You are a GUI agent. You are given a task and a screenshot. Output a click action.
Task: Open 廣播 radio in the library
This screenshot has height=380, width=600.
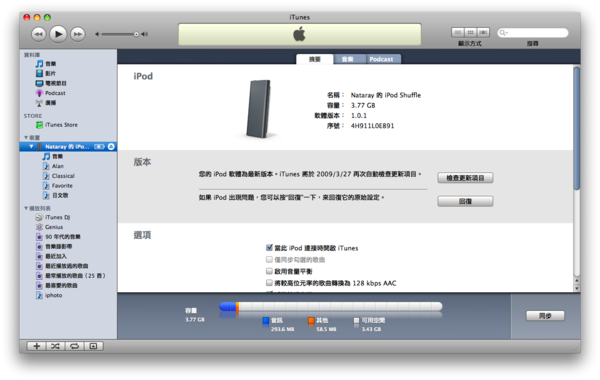pyautogui.click(x=46, y=103)
